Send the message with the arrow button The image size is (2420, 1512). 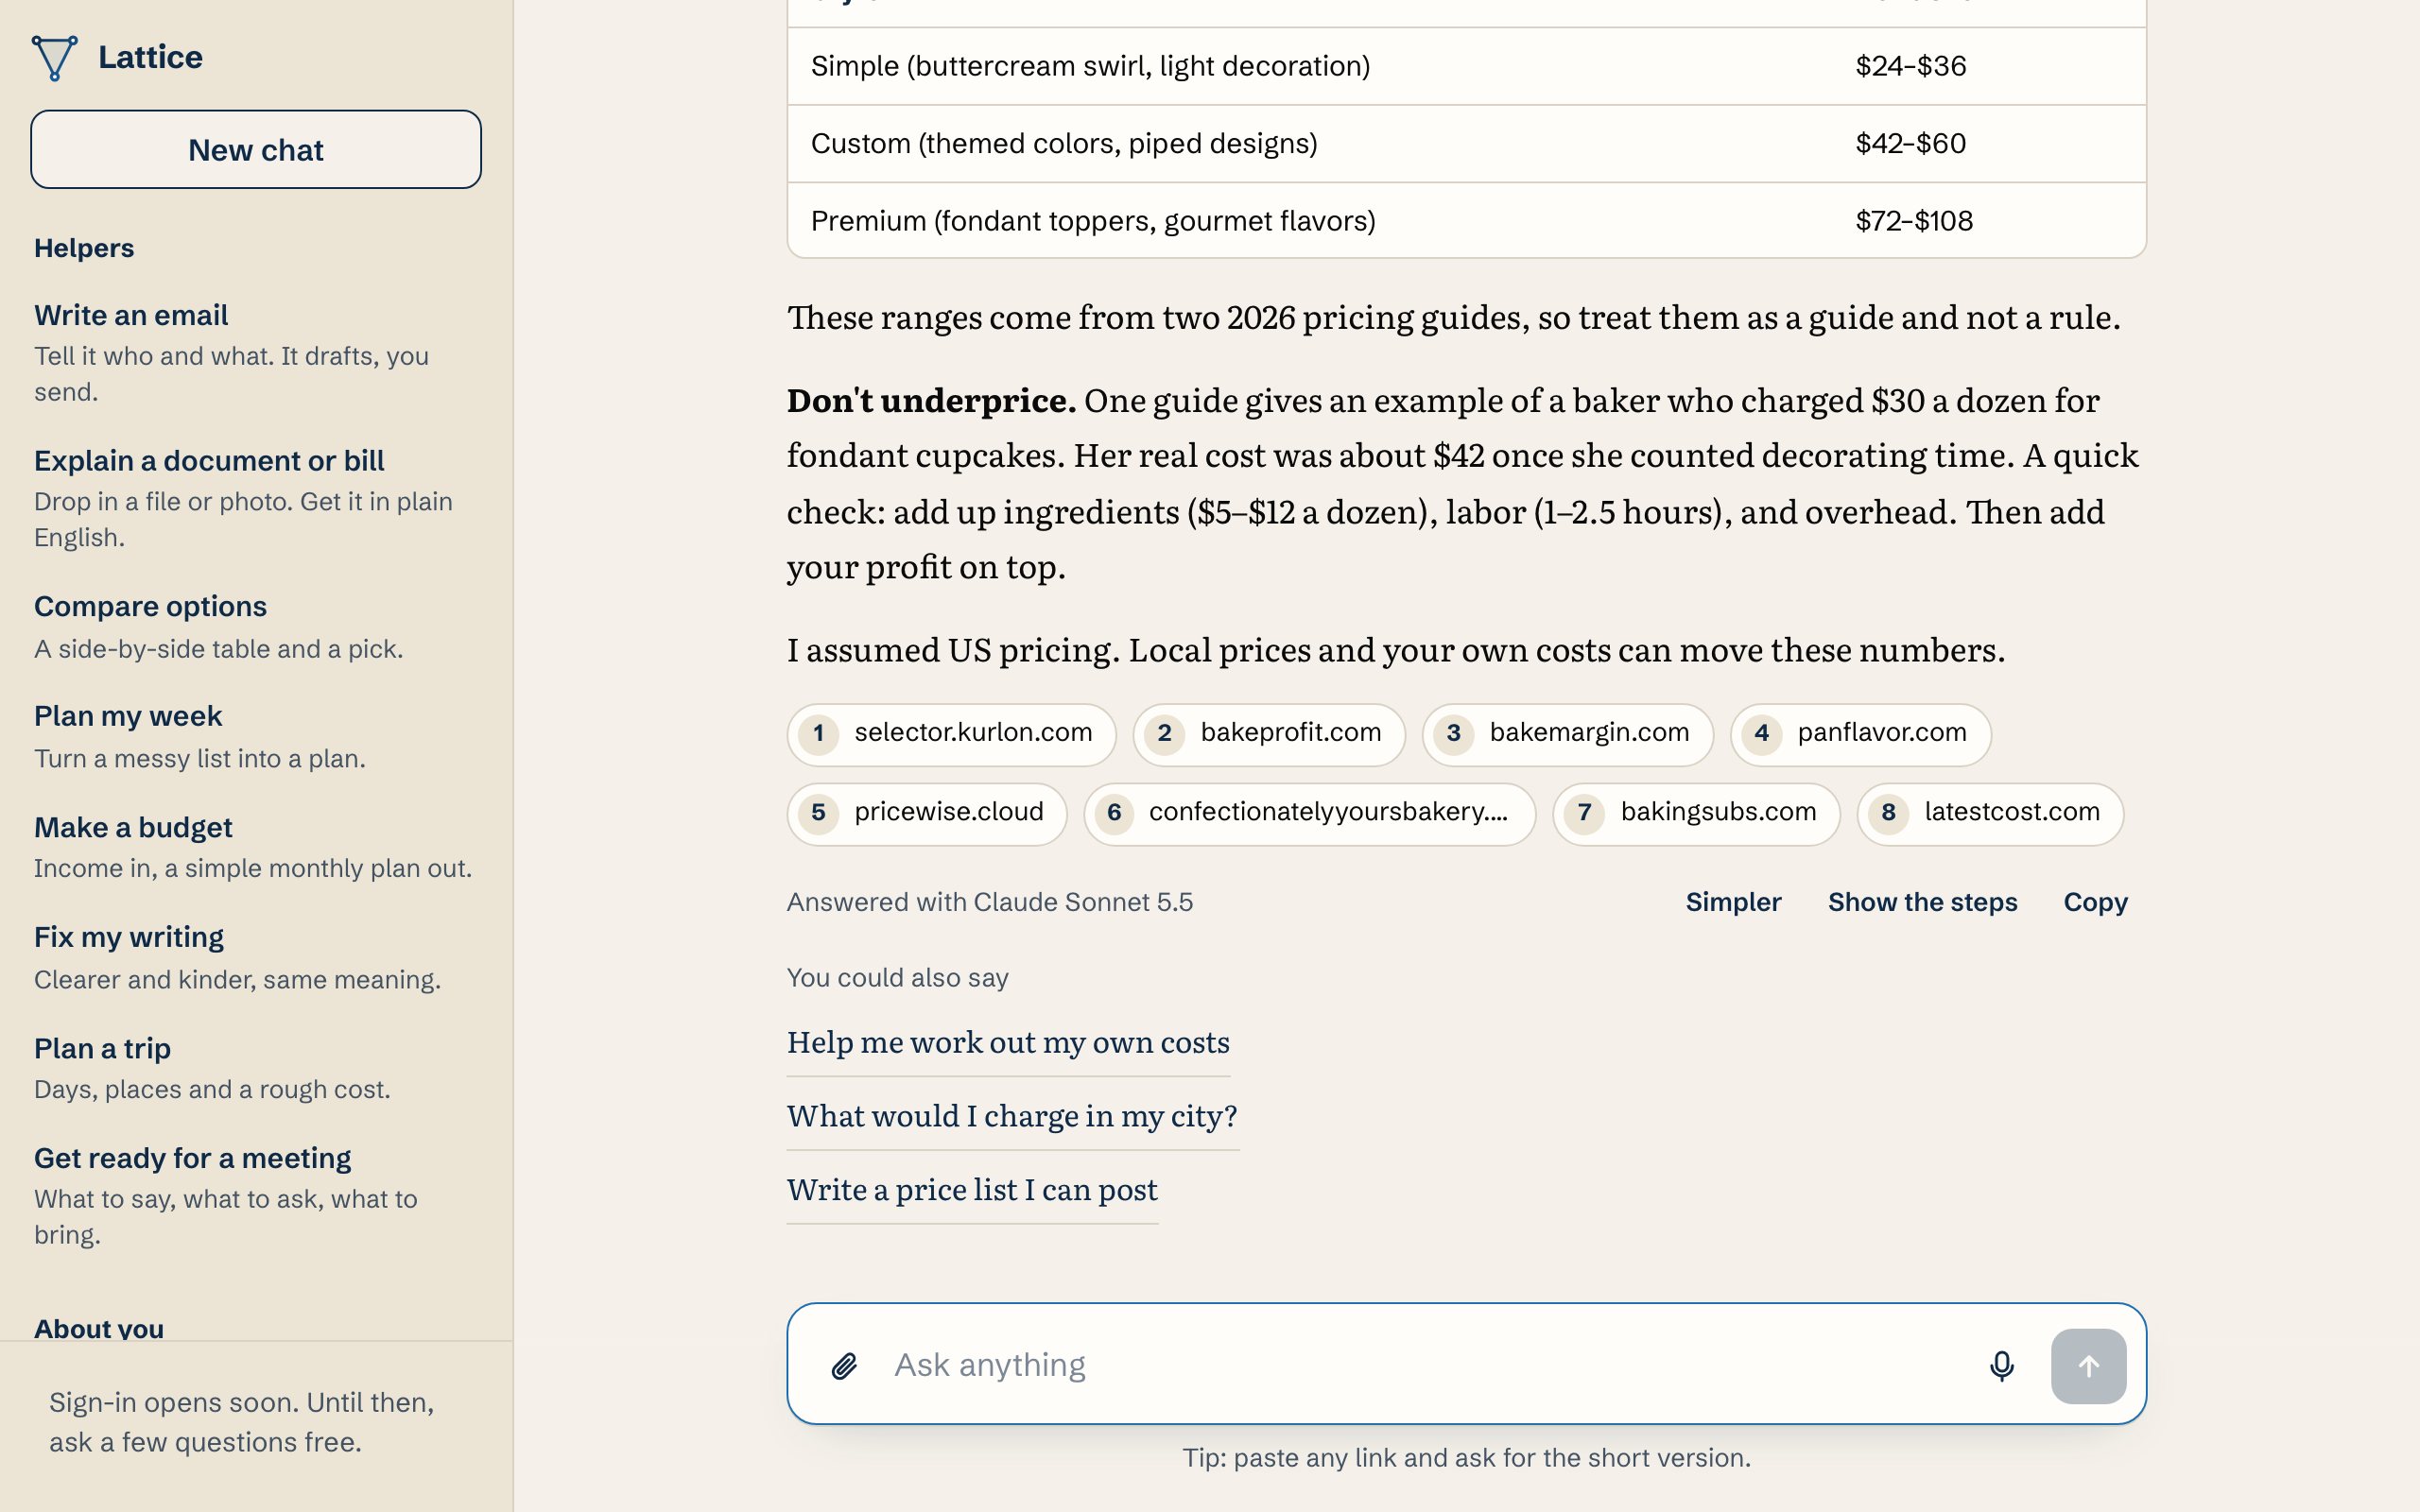pos(2088,1366)
